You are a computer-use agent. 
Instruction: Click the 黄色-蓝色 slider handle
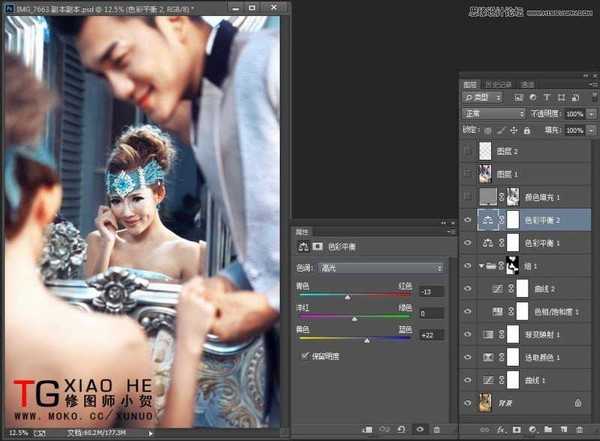(367, 340)
